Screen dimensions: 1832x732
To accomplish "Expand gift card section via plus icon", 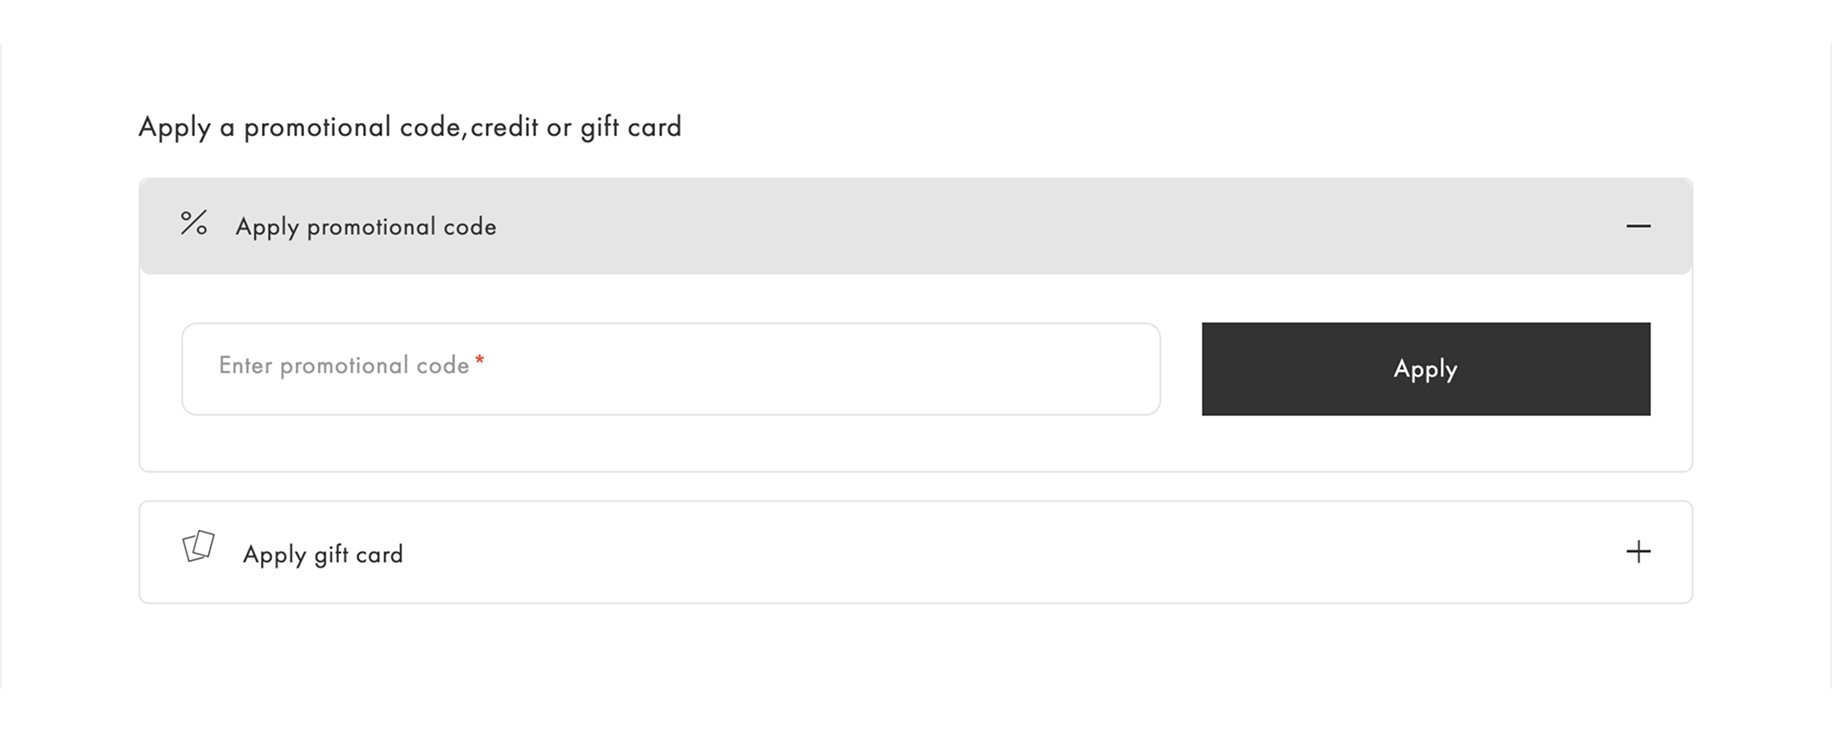I will click(1638, 552).
